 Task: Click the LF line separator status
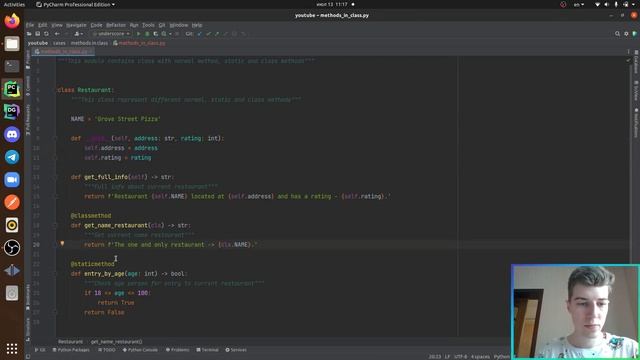coord(447,356)
